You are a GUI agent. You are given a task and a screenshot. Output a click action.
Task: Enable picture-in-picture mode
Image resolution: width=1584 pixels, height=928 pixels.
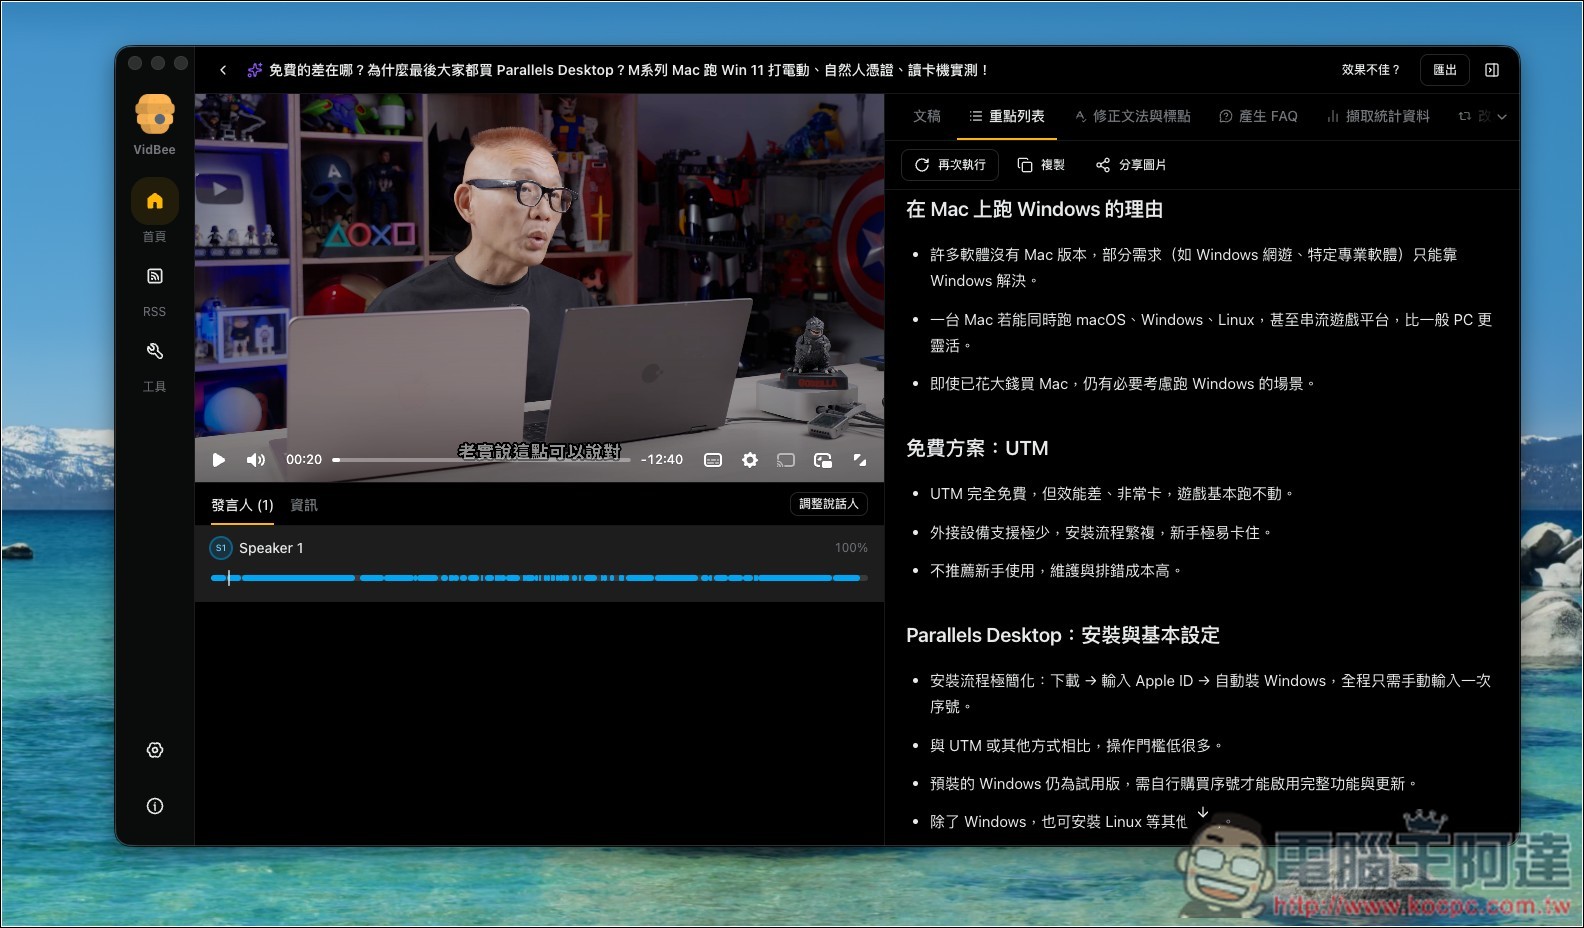pyautogui.click(x=823, y=460)
